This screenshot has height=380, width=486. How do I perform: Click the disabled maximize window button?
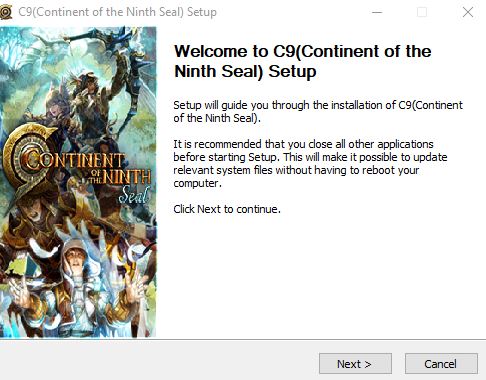[x=422, y=12]
